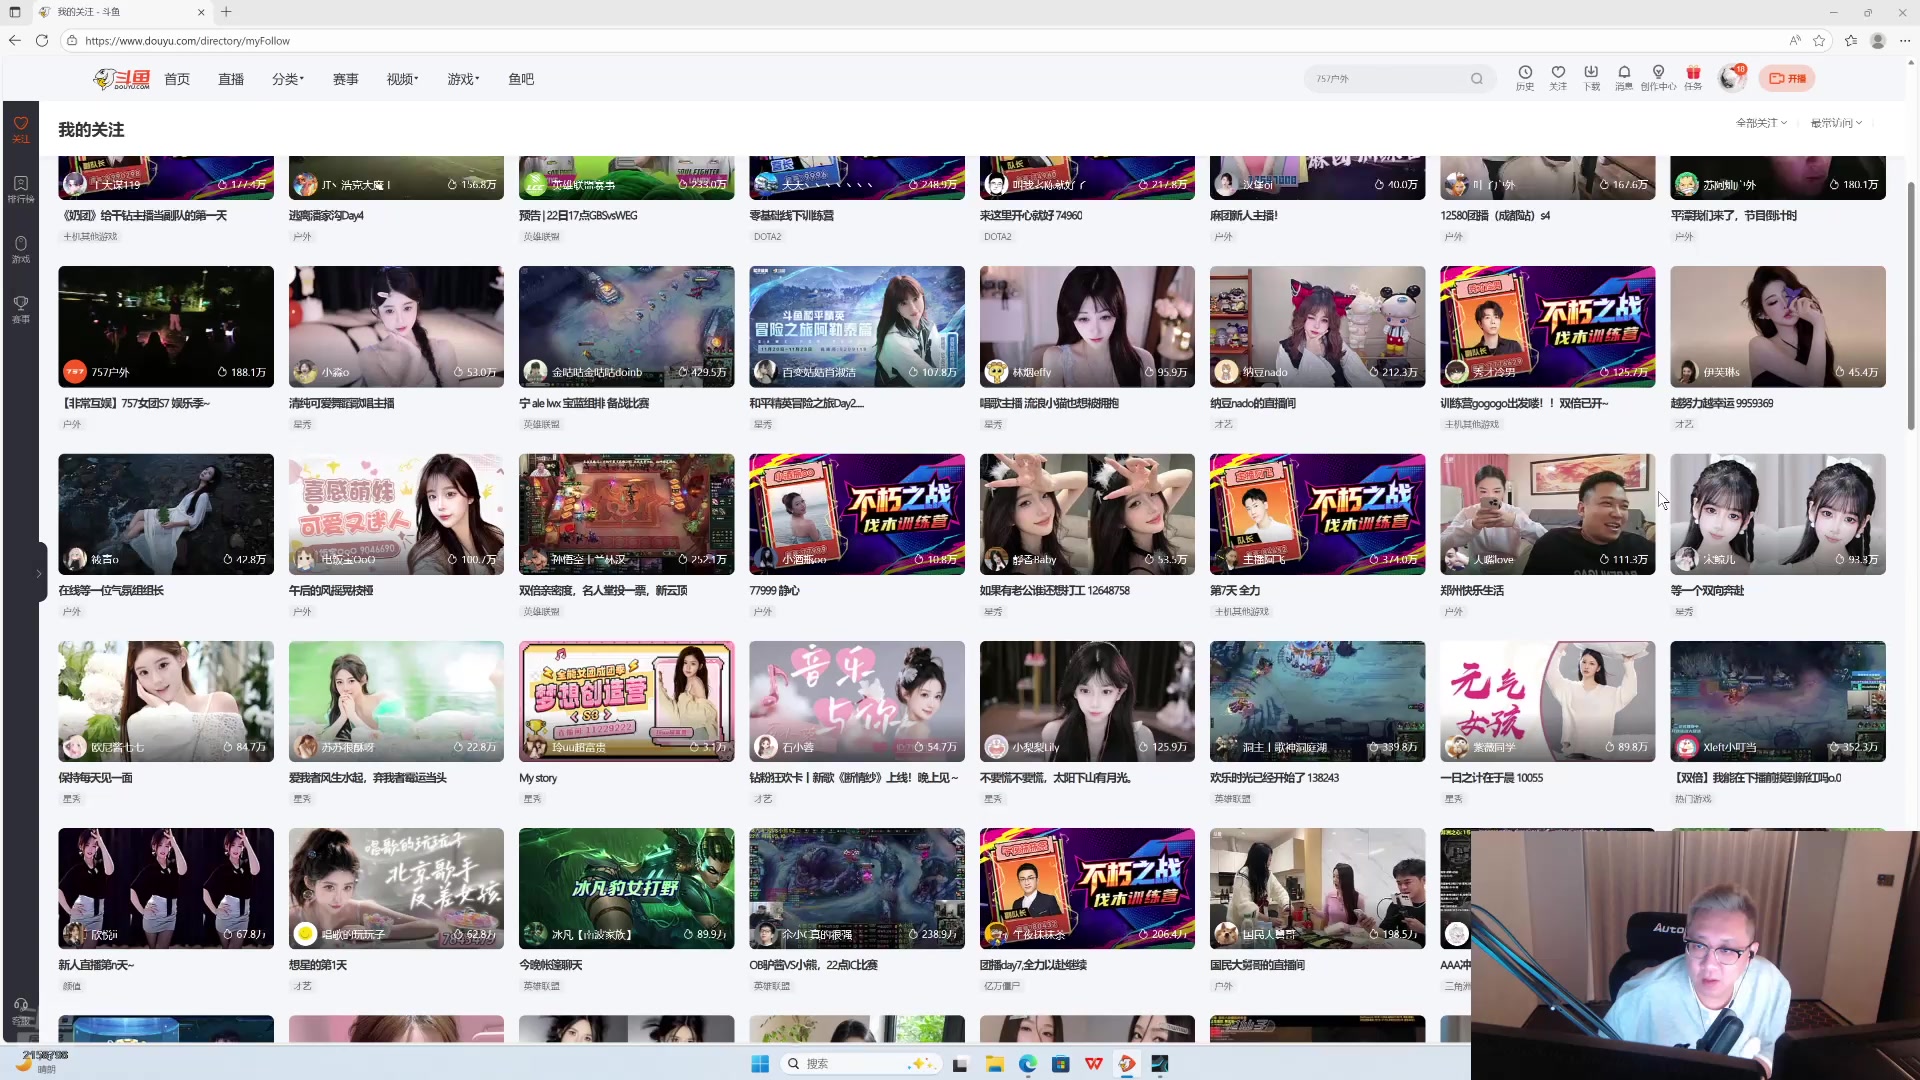Open the 赛事 top navigation link
Image resolution: width=1920 pixels, height=1080 pixels.
[x=345, y=79]
